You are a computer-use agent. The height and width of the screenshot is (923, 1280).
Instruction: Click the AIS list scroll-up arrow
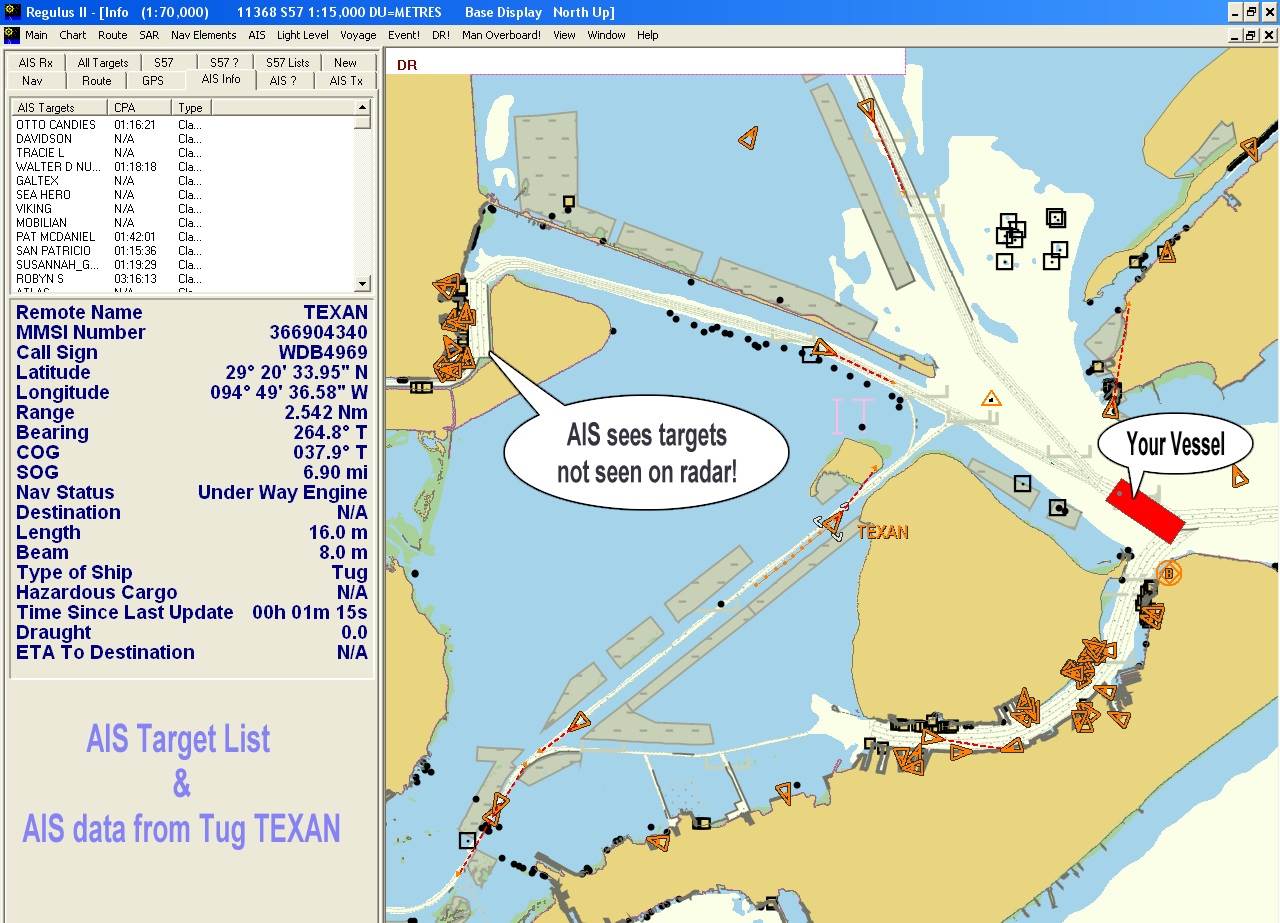365,107
